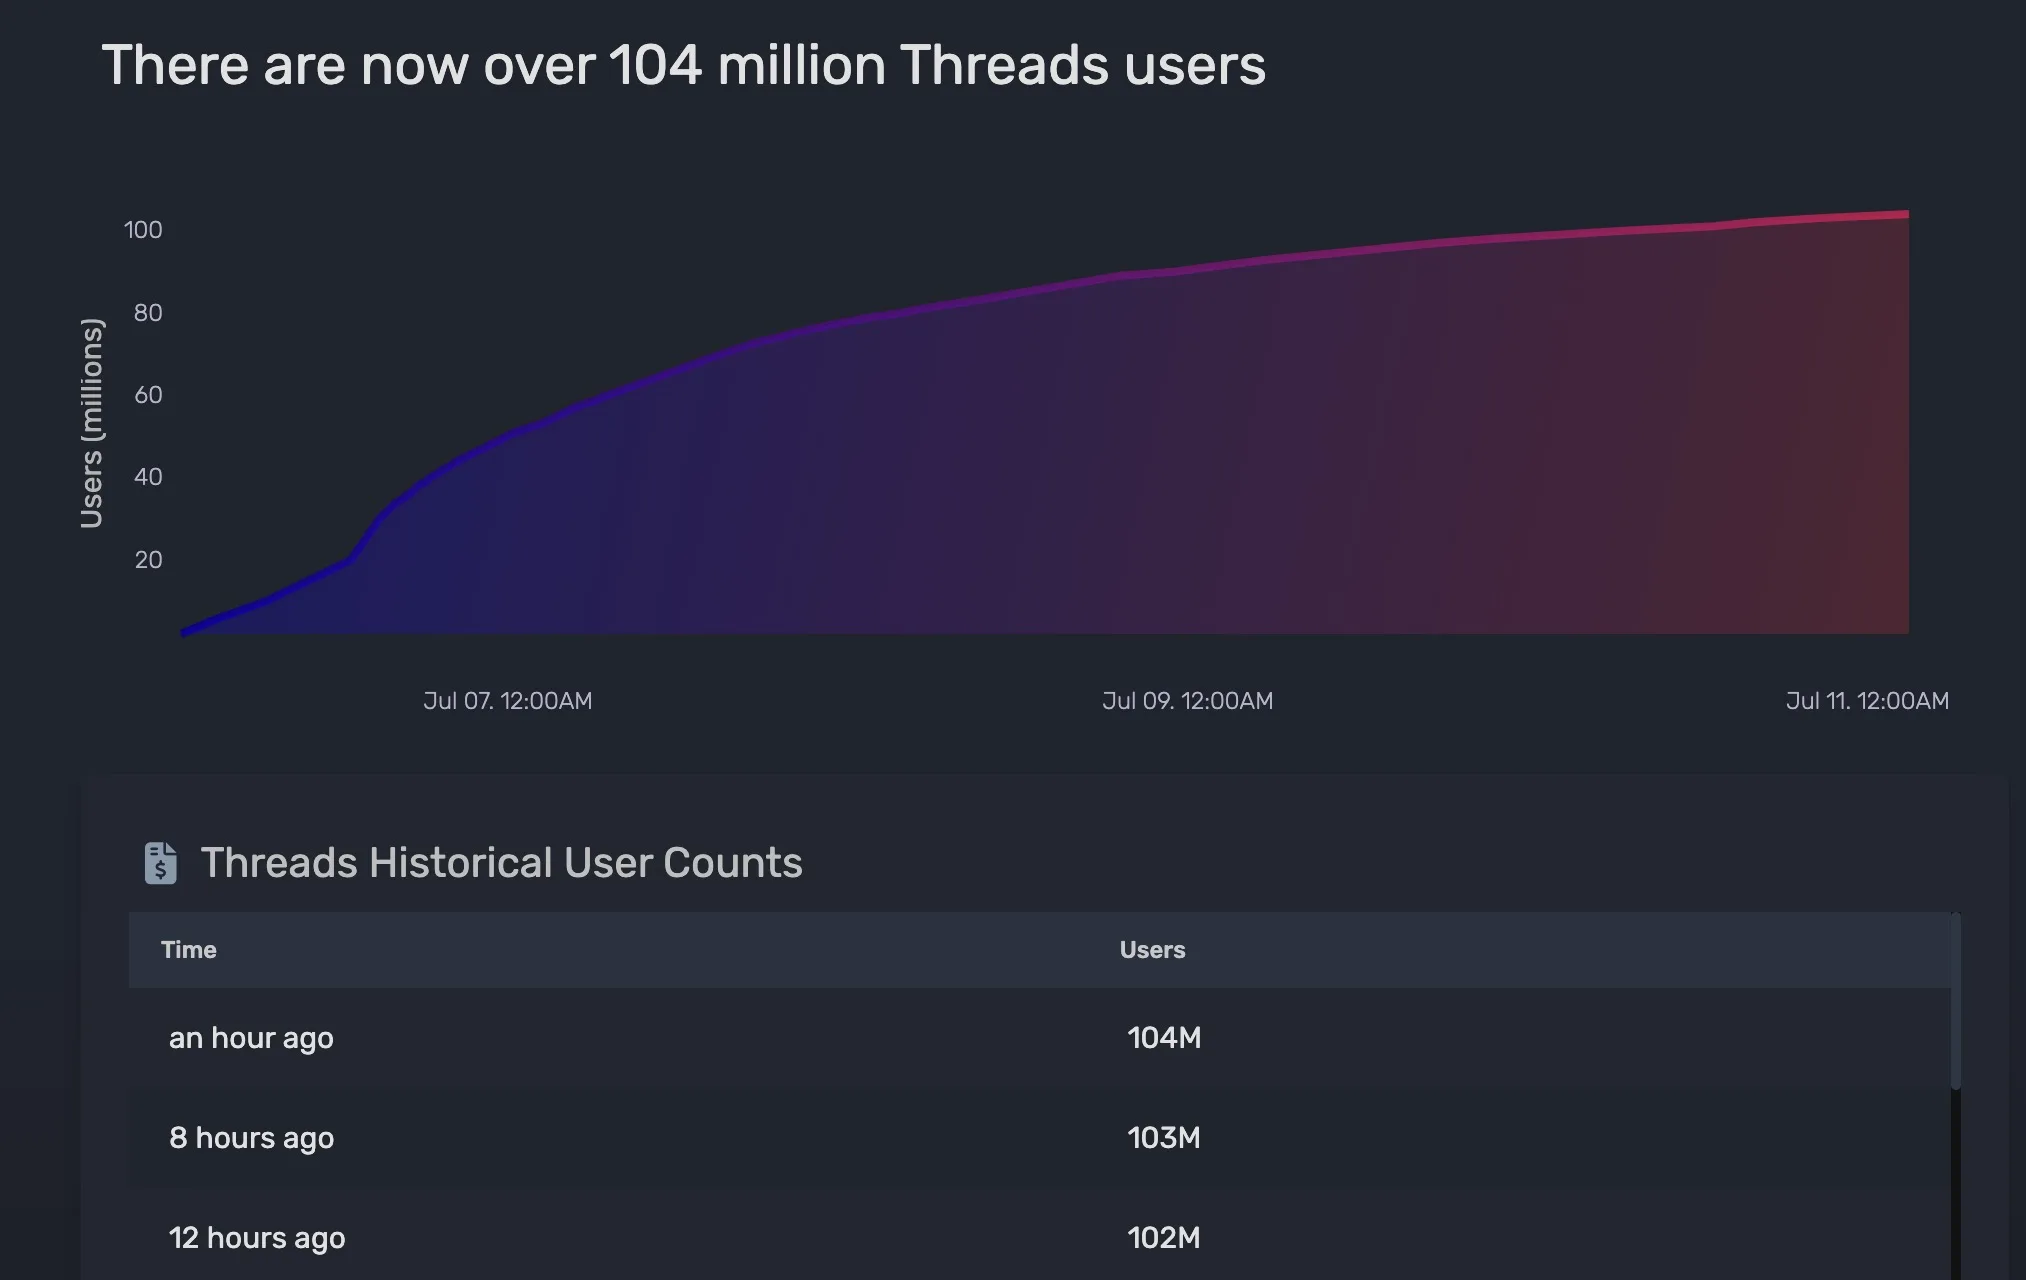This screenshot has width=2026, height=1280.
Task: Click the table's vertical scrollbar thumb
Action: (x=1955, y=1000)
